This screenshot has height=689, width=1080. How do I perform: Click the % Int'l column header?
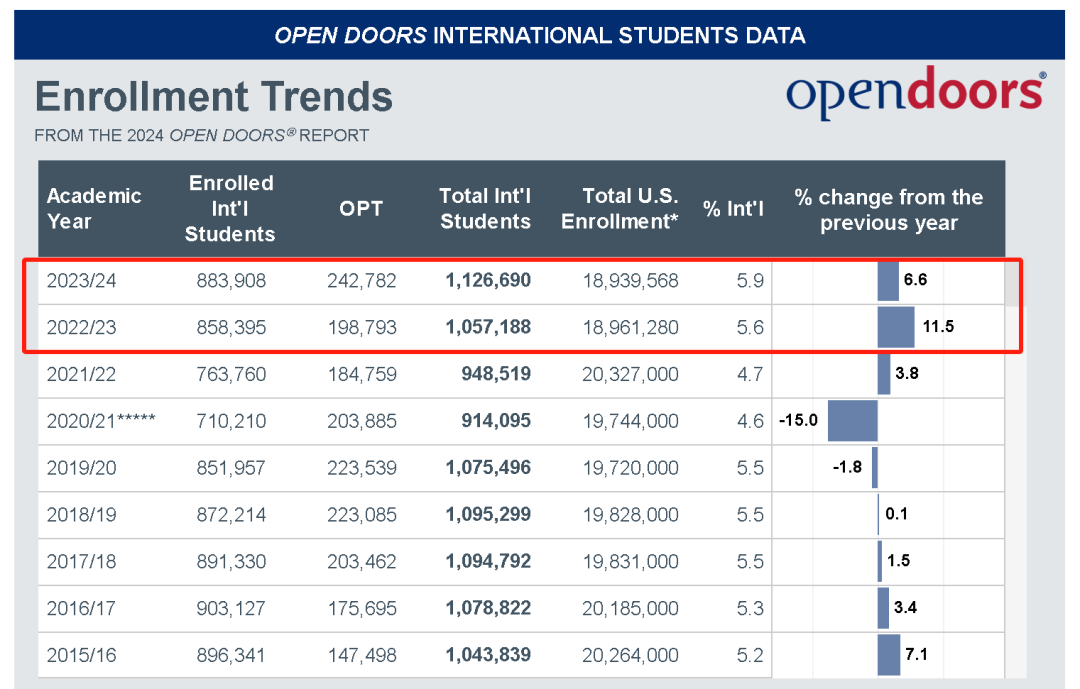tap(733, 209)
